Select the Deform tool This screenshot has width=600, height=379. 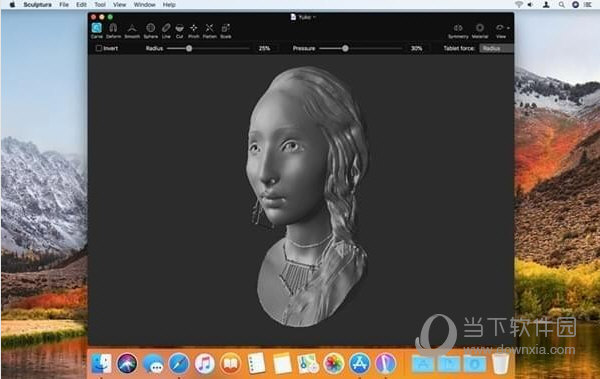coord(113,31)
